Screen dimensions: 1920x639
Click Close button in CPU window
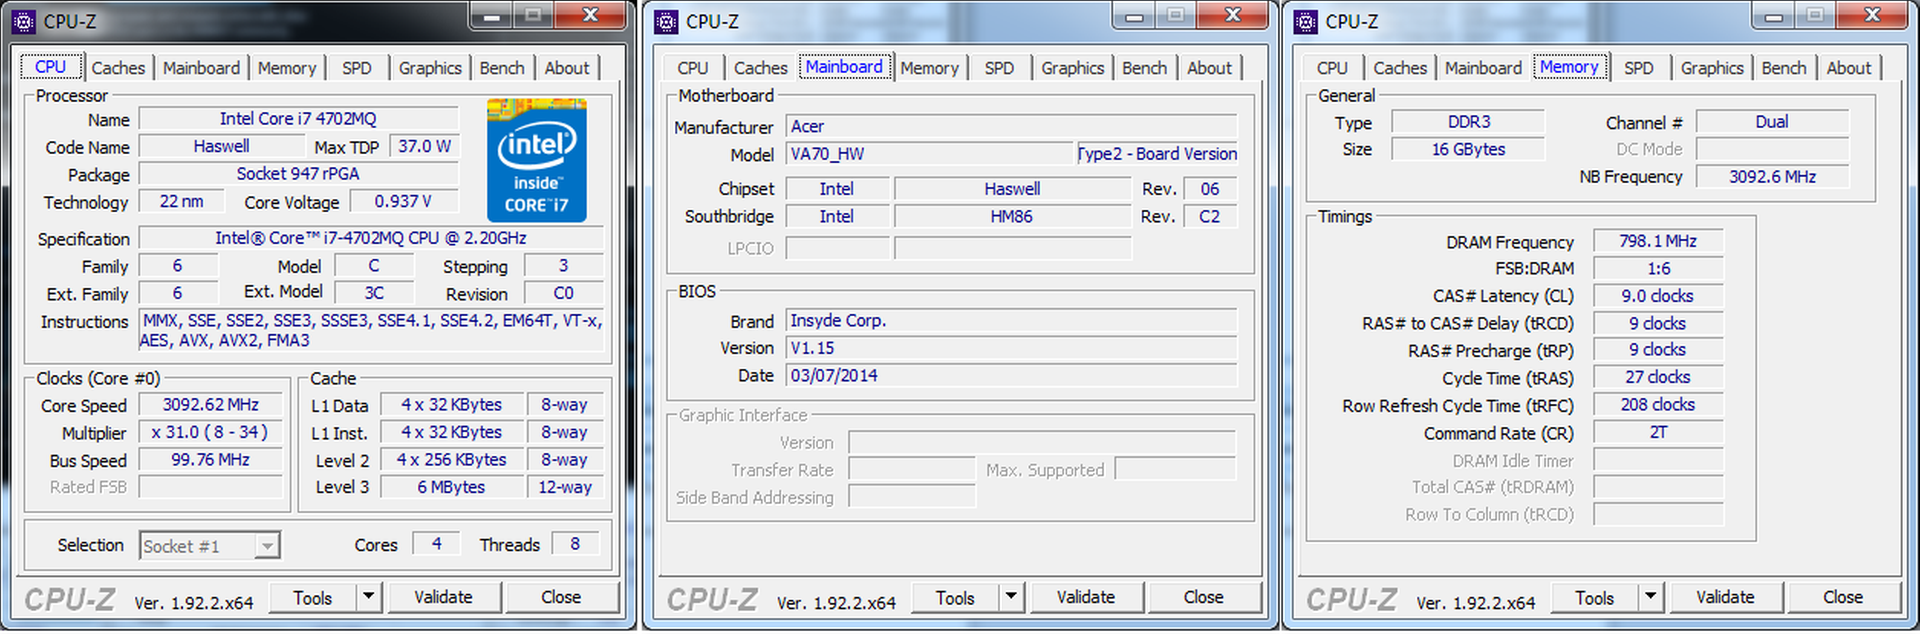pos(561,597)
